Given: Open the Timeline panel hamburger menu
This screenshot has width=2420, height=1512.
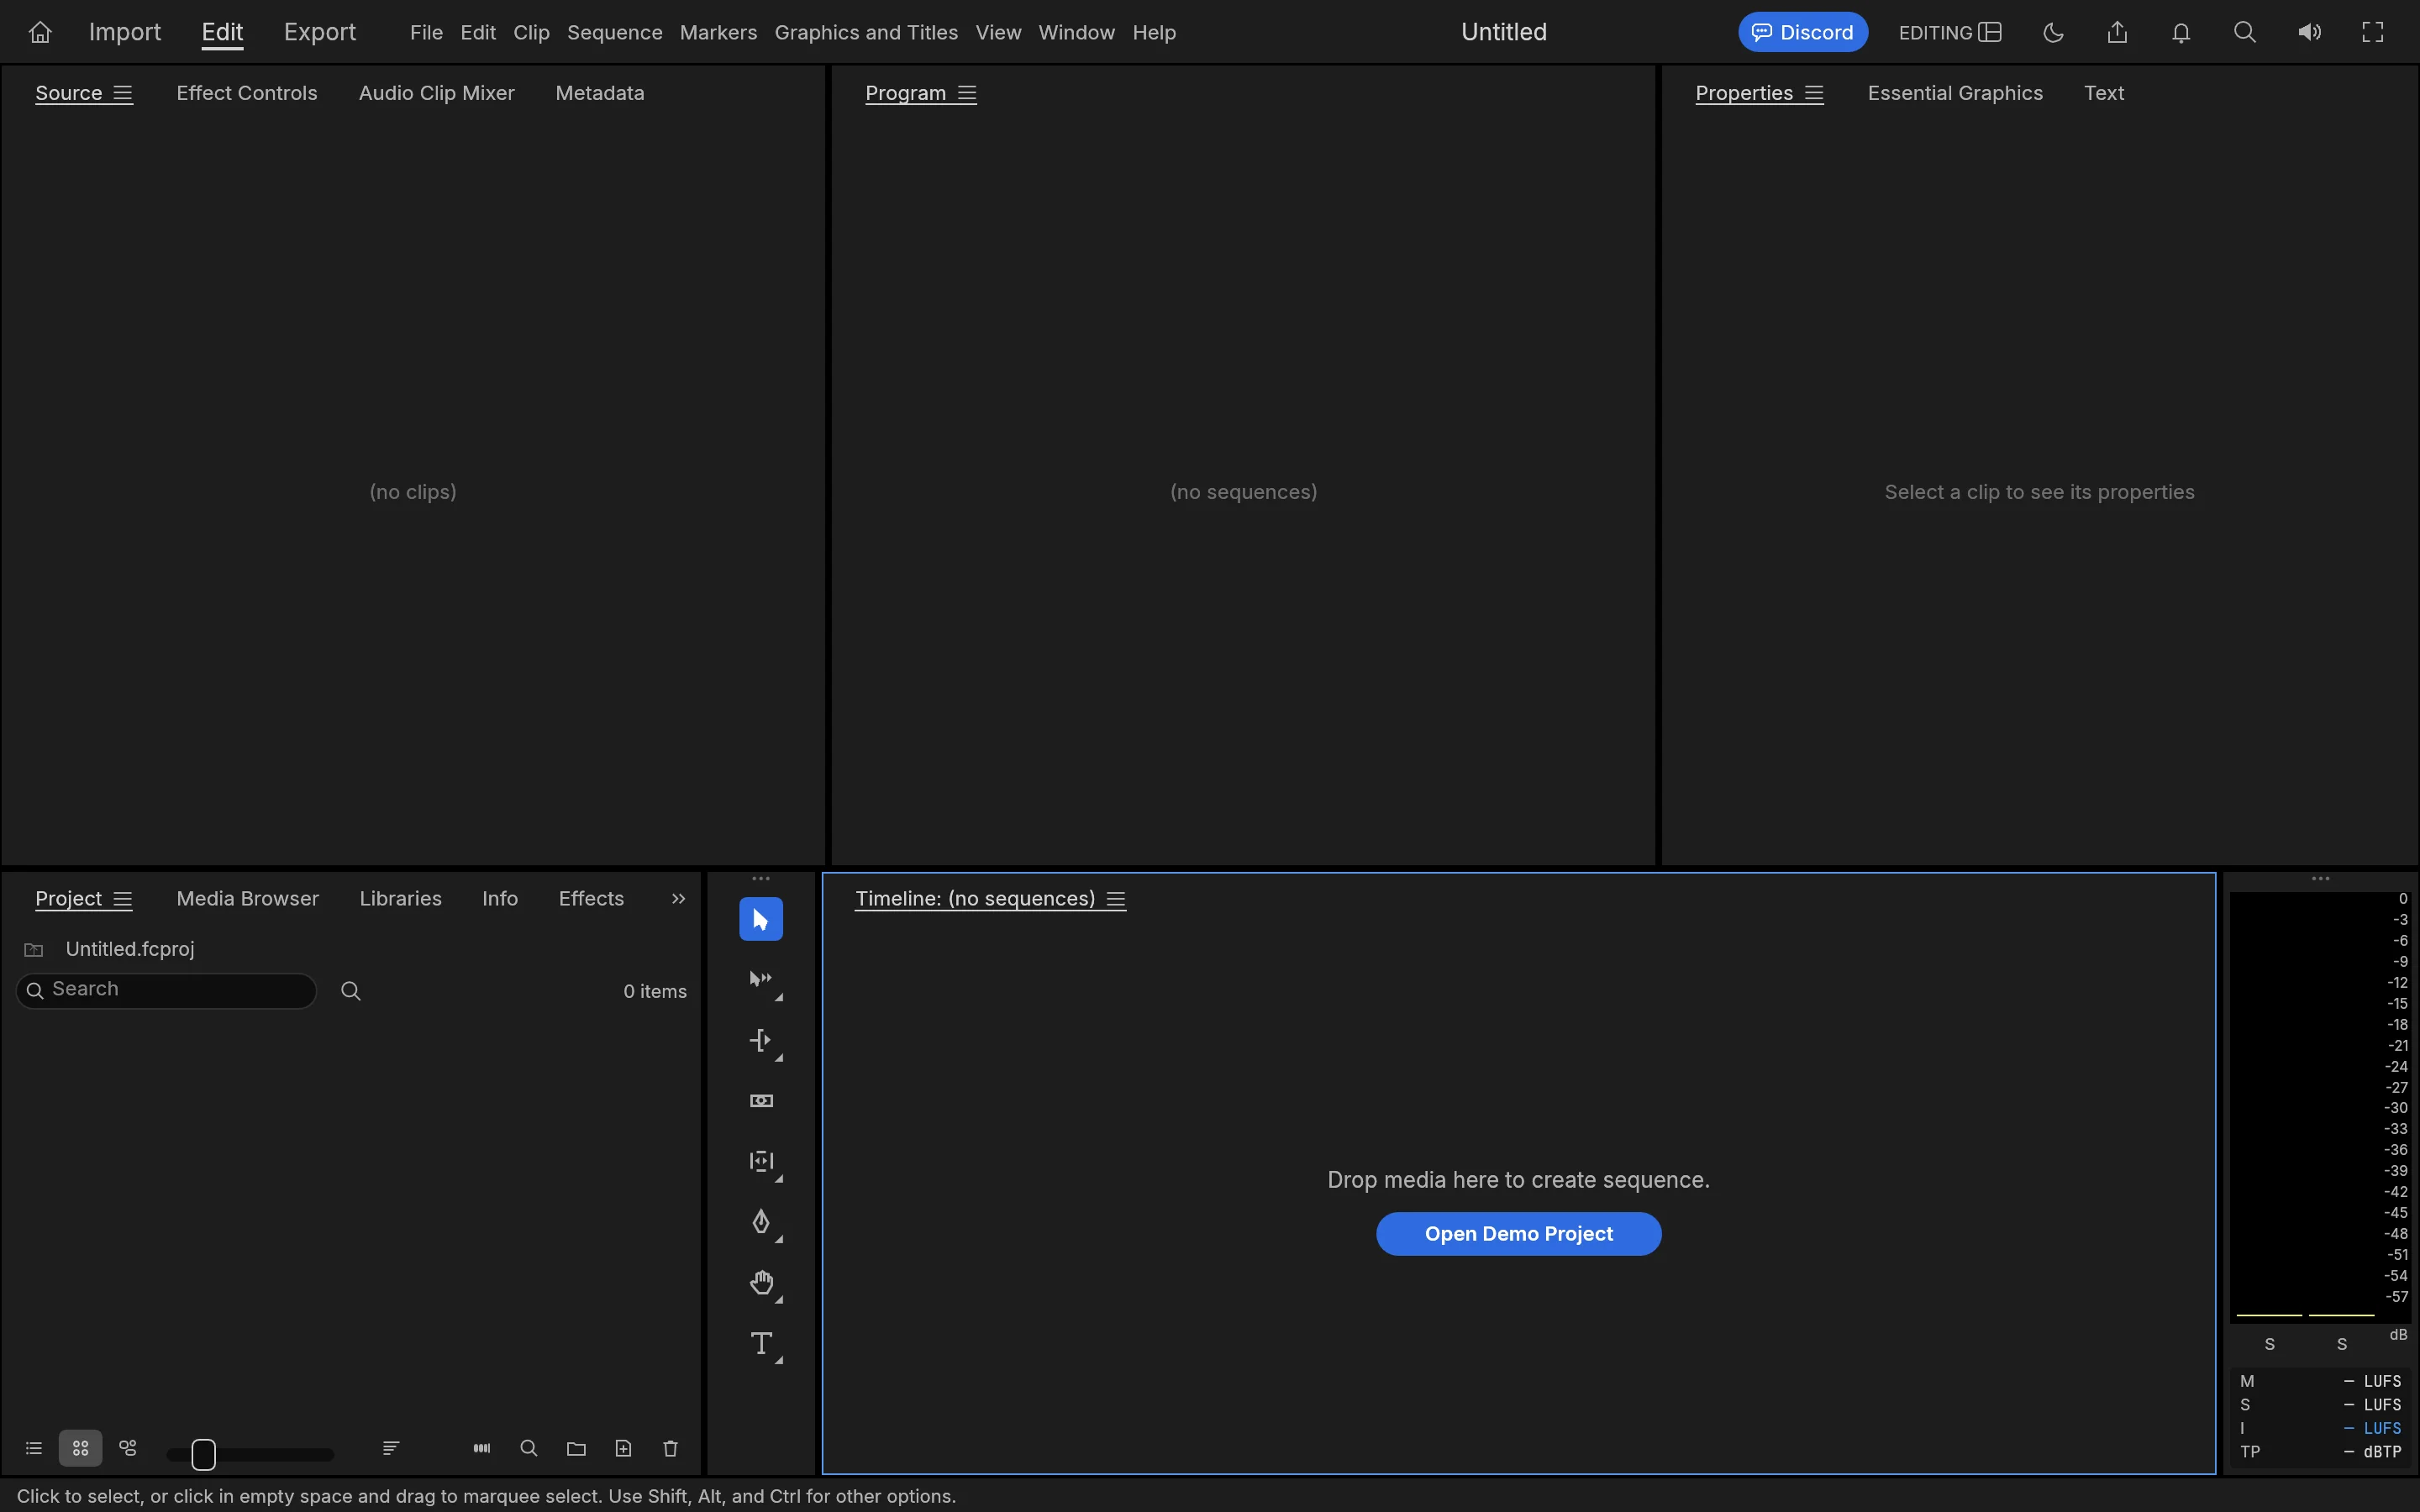Looking at the screenshot, I should point(1116,899).
